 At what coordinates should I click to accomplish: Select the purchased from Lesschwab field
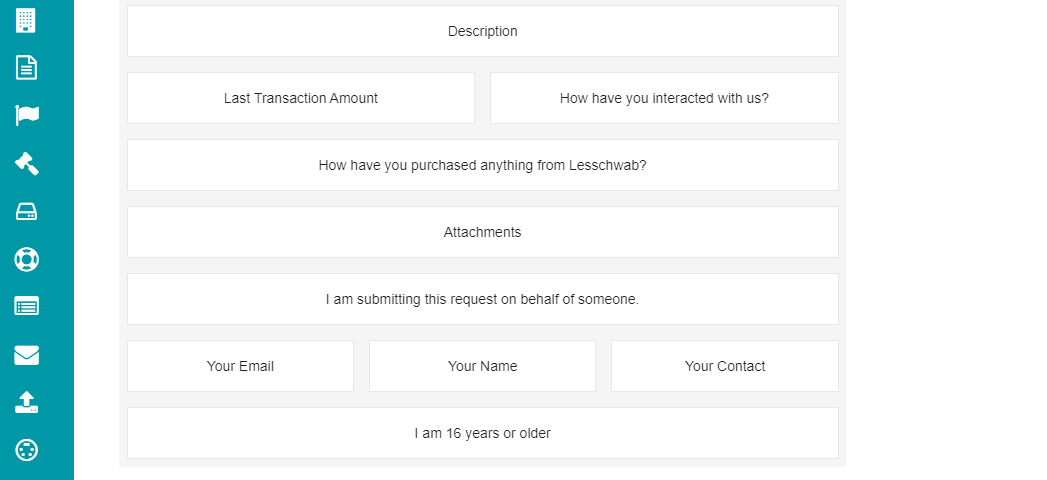click(483, 165)
